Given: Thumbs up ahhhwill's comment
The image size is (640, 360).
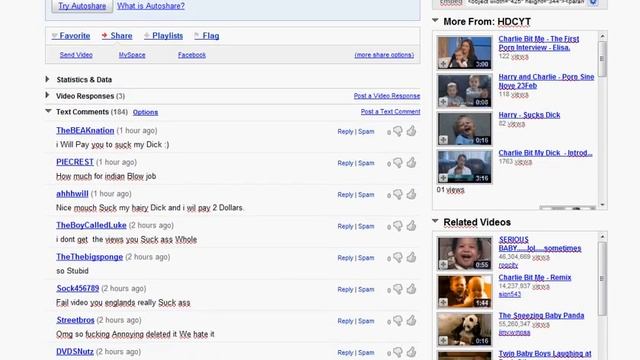Looking at the screenshot, I should coord(411,194).
